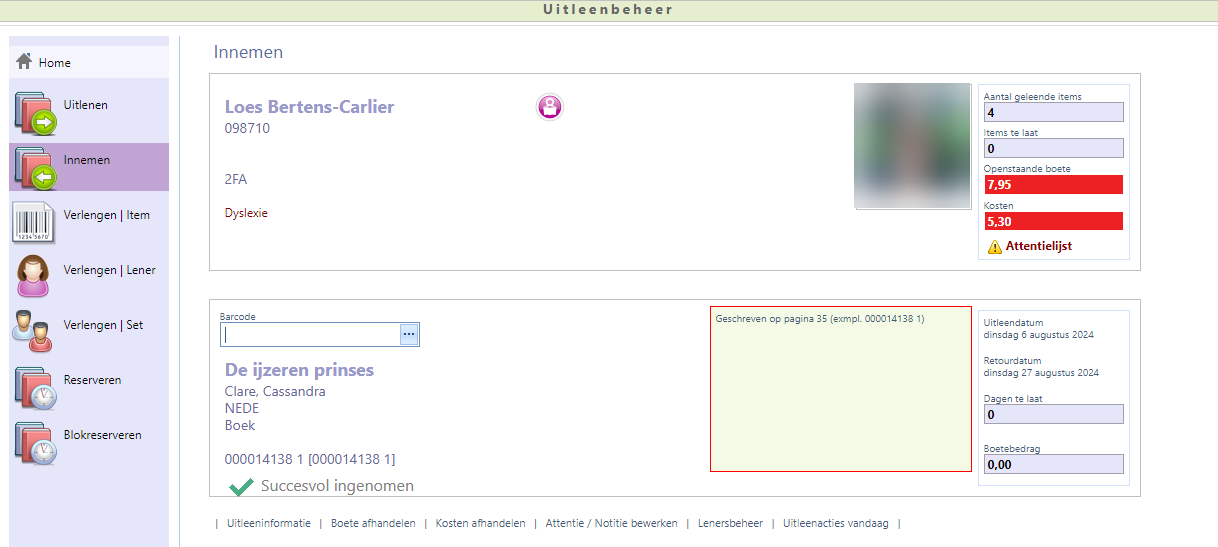The height and width of the screenshot is (547, 1218).
Task: Open Verlengen Set via its people icon
Action: click(x=33, y=331)
